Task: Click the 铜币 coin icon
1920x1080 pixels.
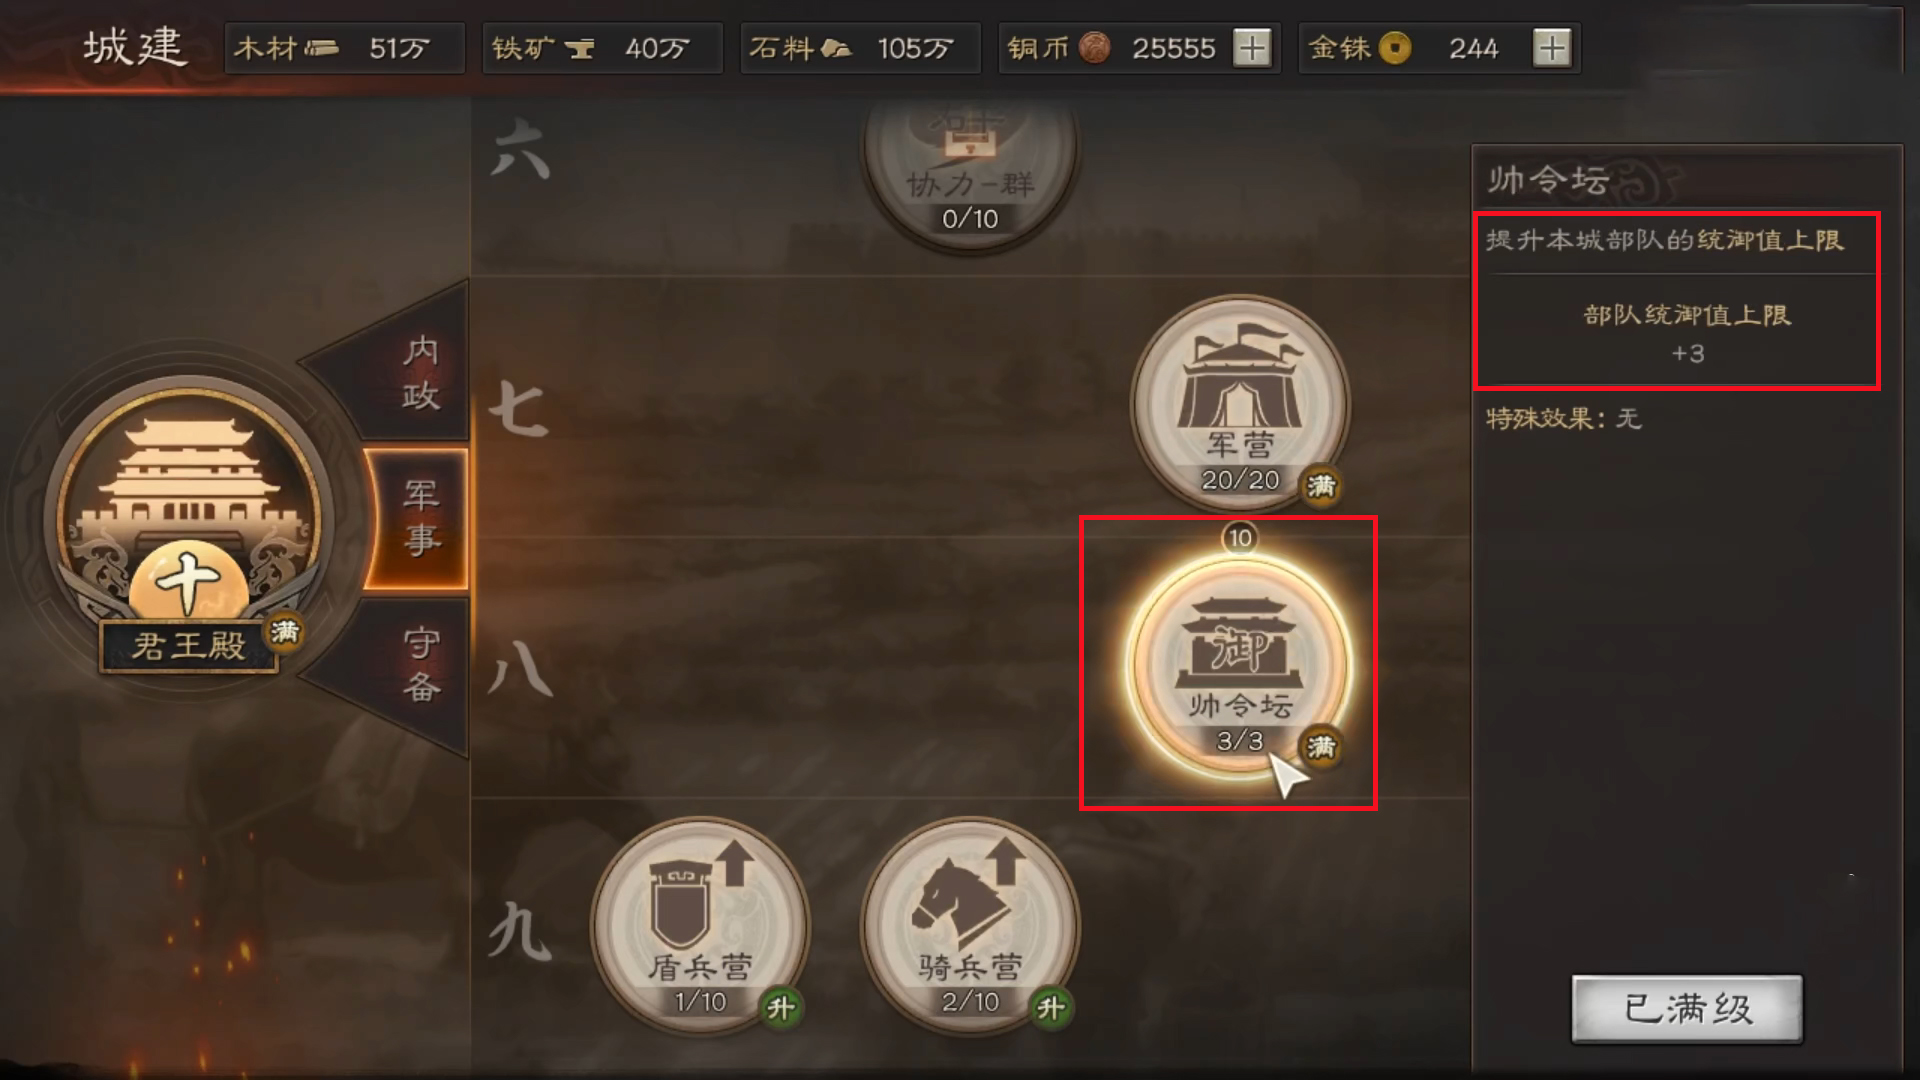Action: point(1094,48)
